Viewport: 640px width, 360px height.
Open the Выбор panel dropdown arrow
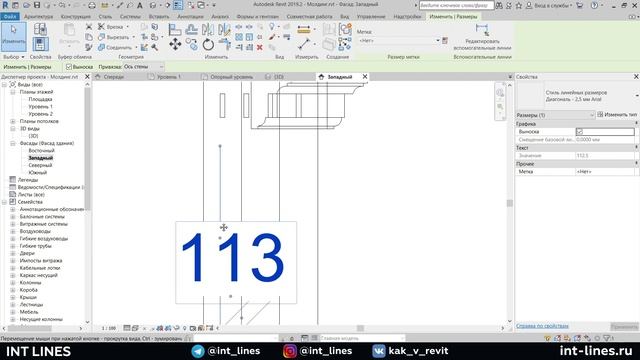(x=22, y=57)
